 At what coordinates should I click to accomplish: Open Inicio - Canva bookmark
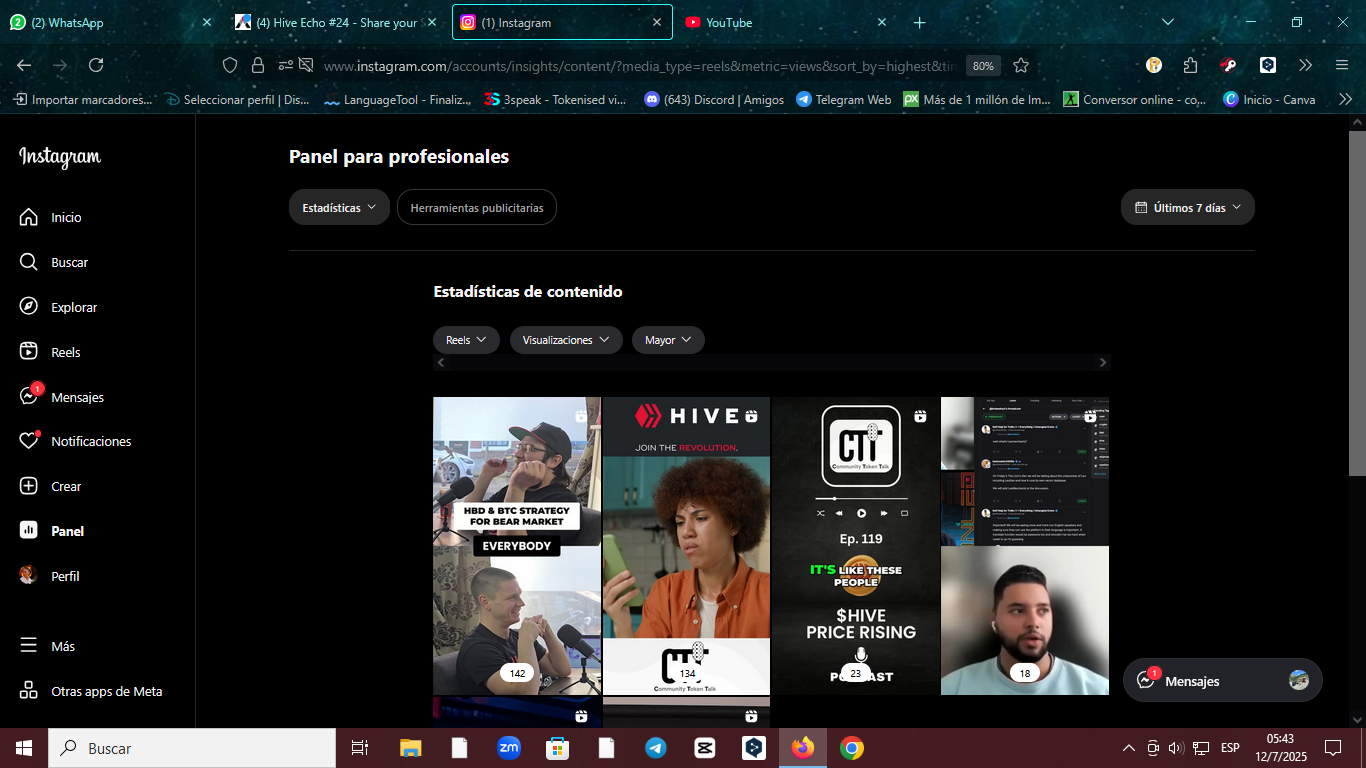click(1269, 100)
